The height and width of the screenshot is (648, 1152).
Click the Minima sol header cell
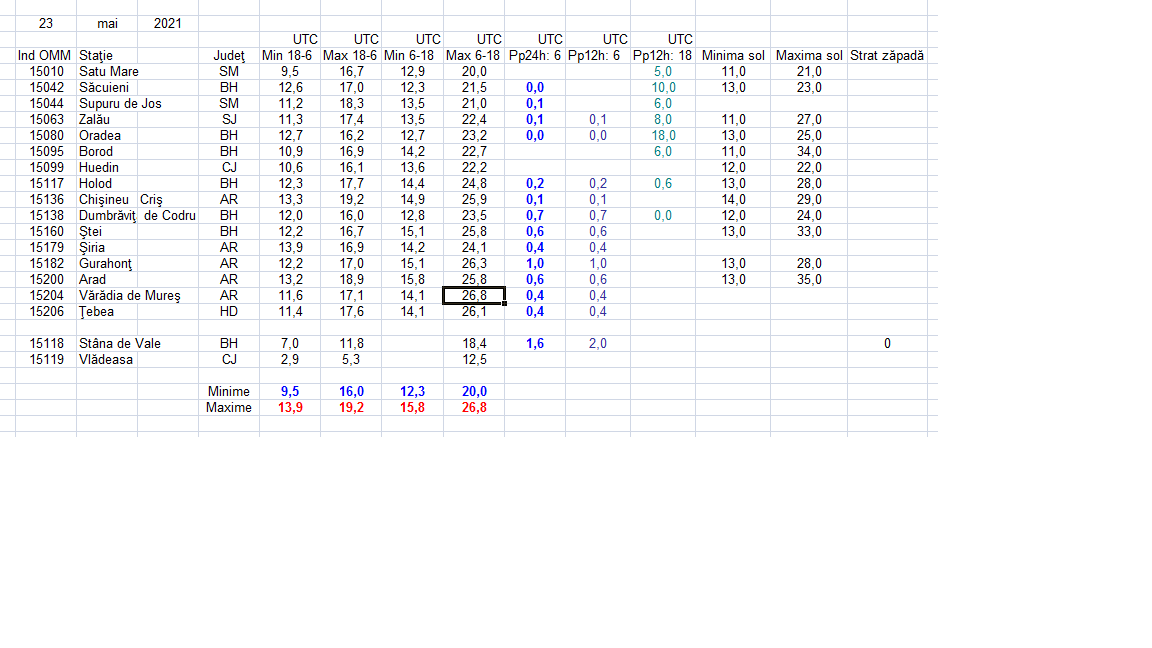(733, 55)
